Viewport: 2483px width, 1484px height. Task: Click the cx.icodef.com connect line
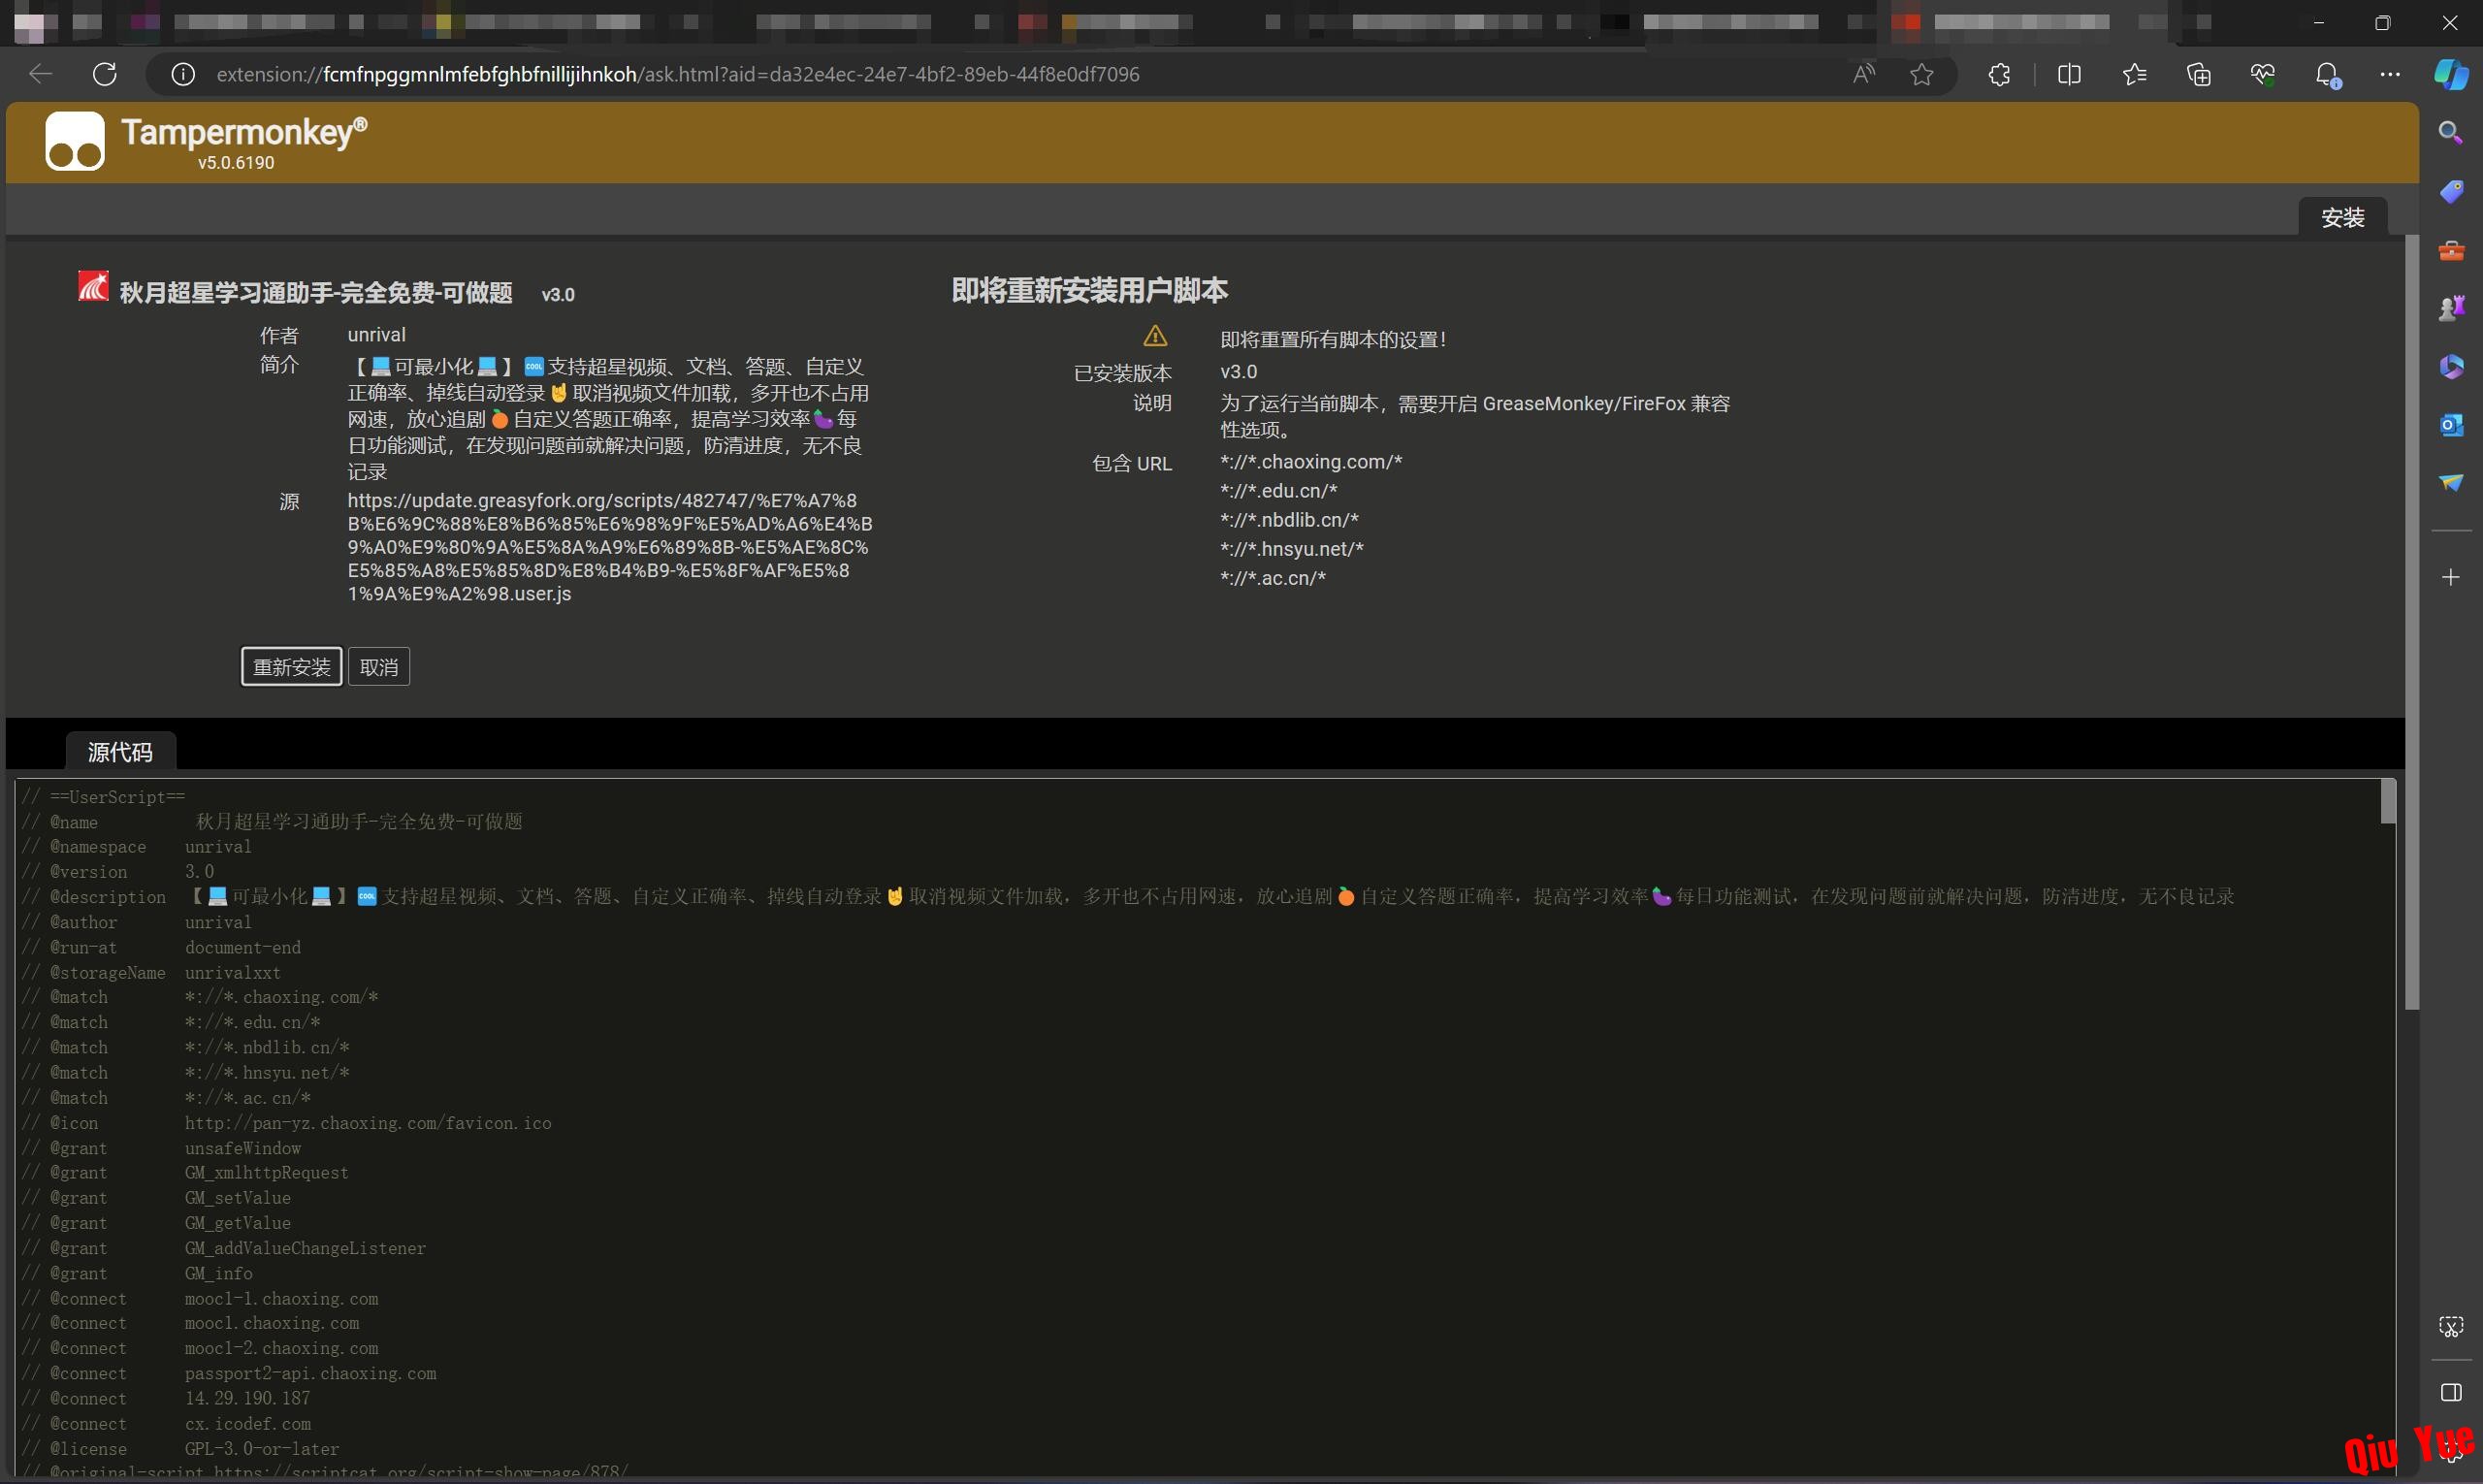(167, 1424)
